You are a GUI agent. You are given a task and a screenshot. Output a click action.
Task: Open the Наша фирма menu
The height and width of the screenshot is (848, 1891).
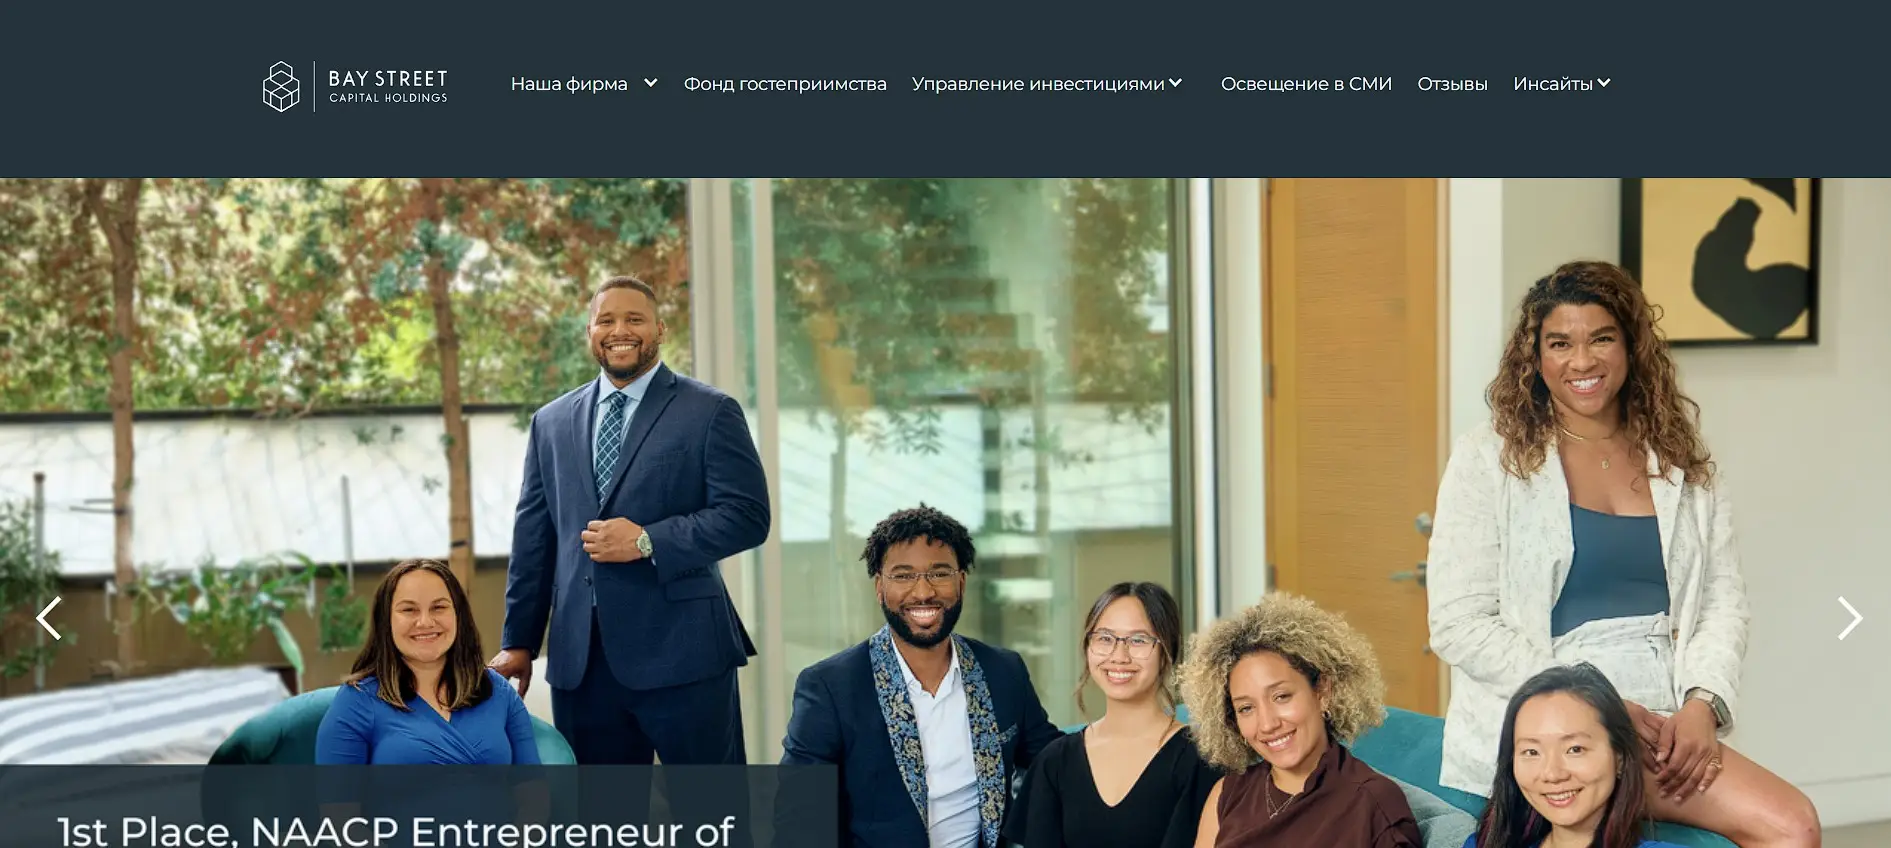pyautogui.click(x=569, y=84)
